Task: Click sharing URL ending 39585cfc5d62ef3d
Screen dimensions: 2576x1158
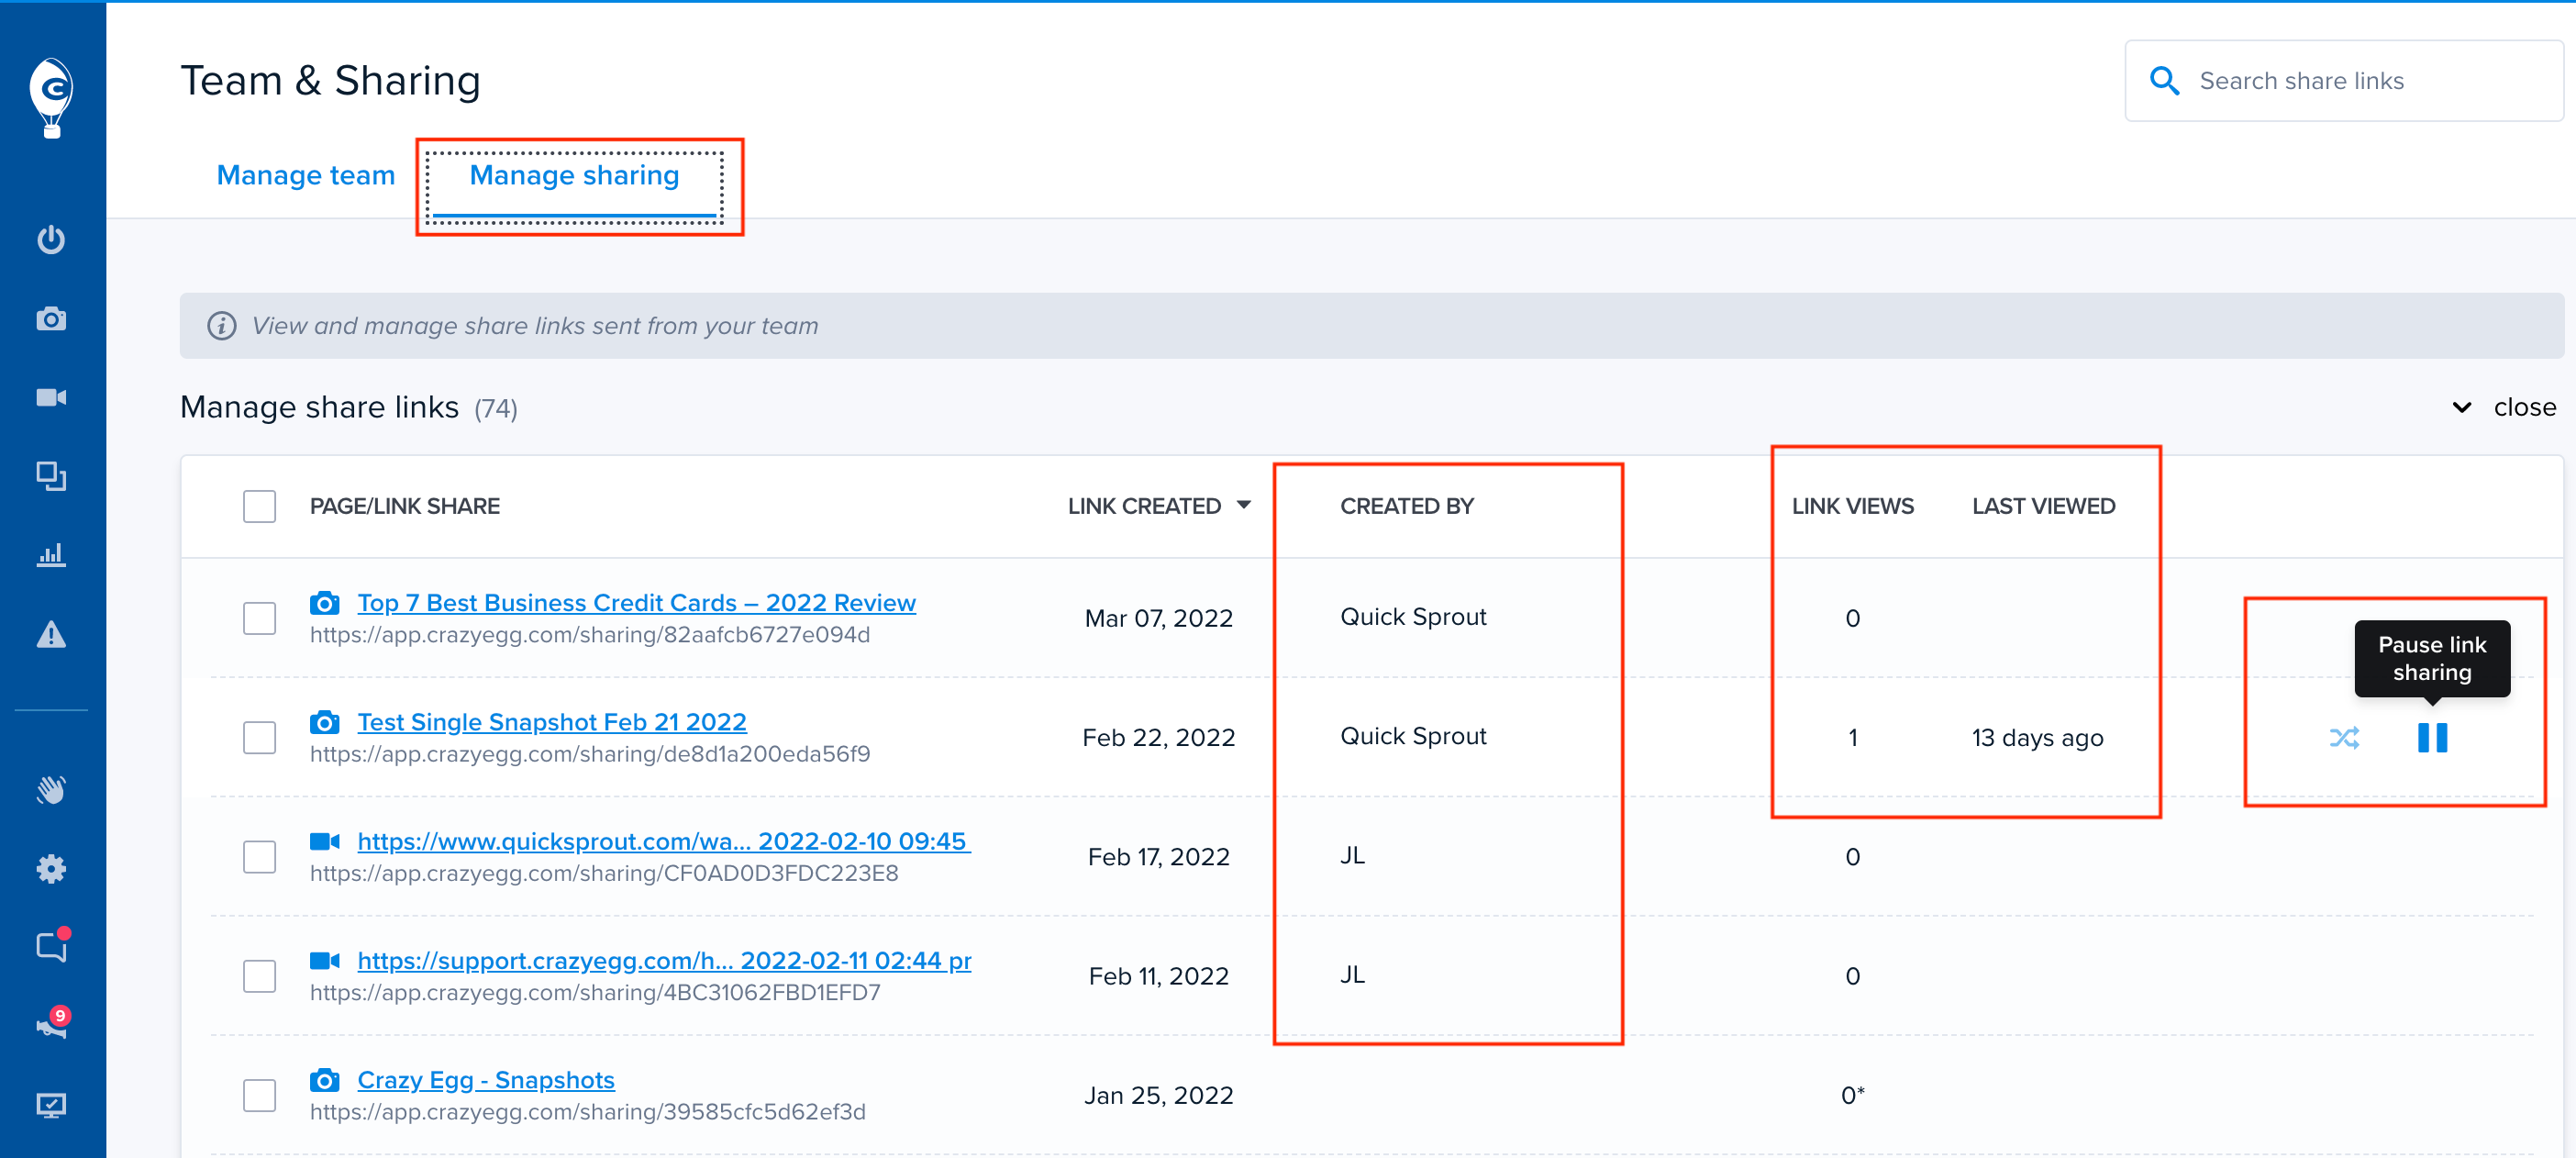Action: click(588, 1111)
